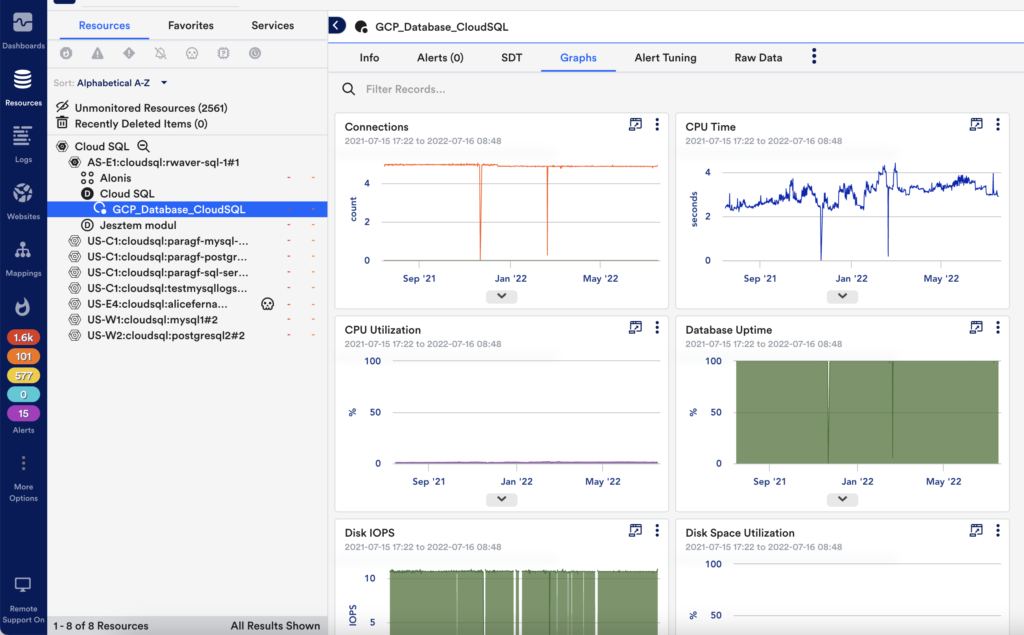Expand legend under CPU Utilization graph
The height and width of the screenshot is (635, 1024).
[x=502, y=499]
